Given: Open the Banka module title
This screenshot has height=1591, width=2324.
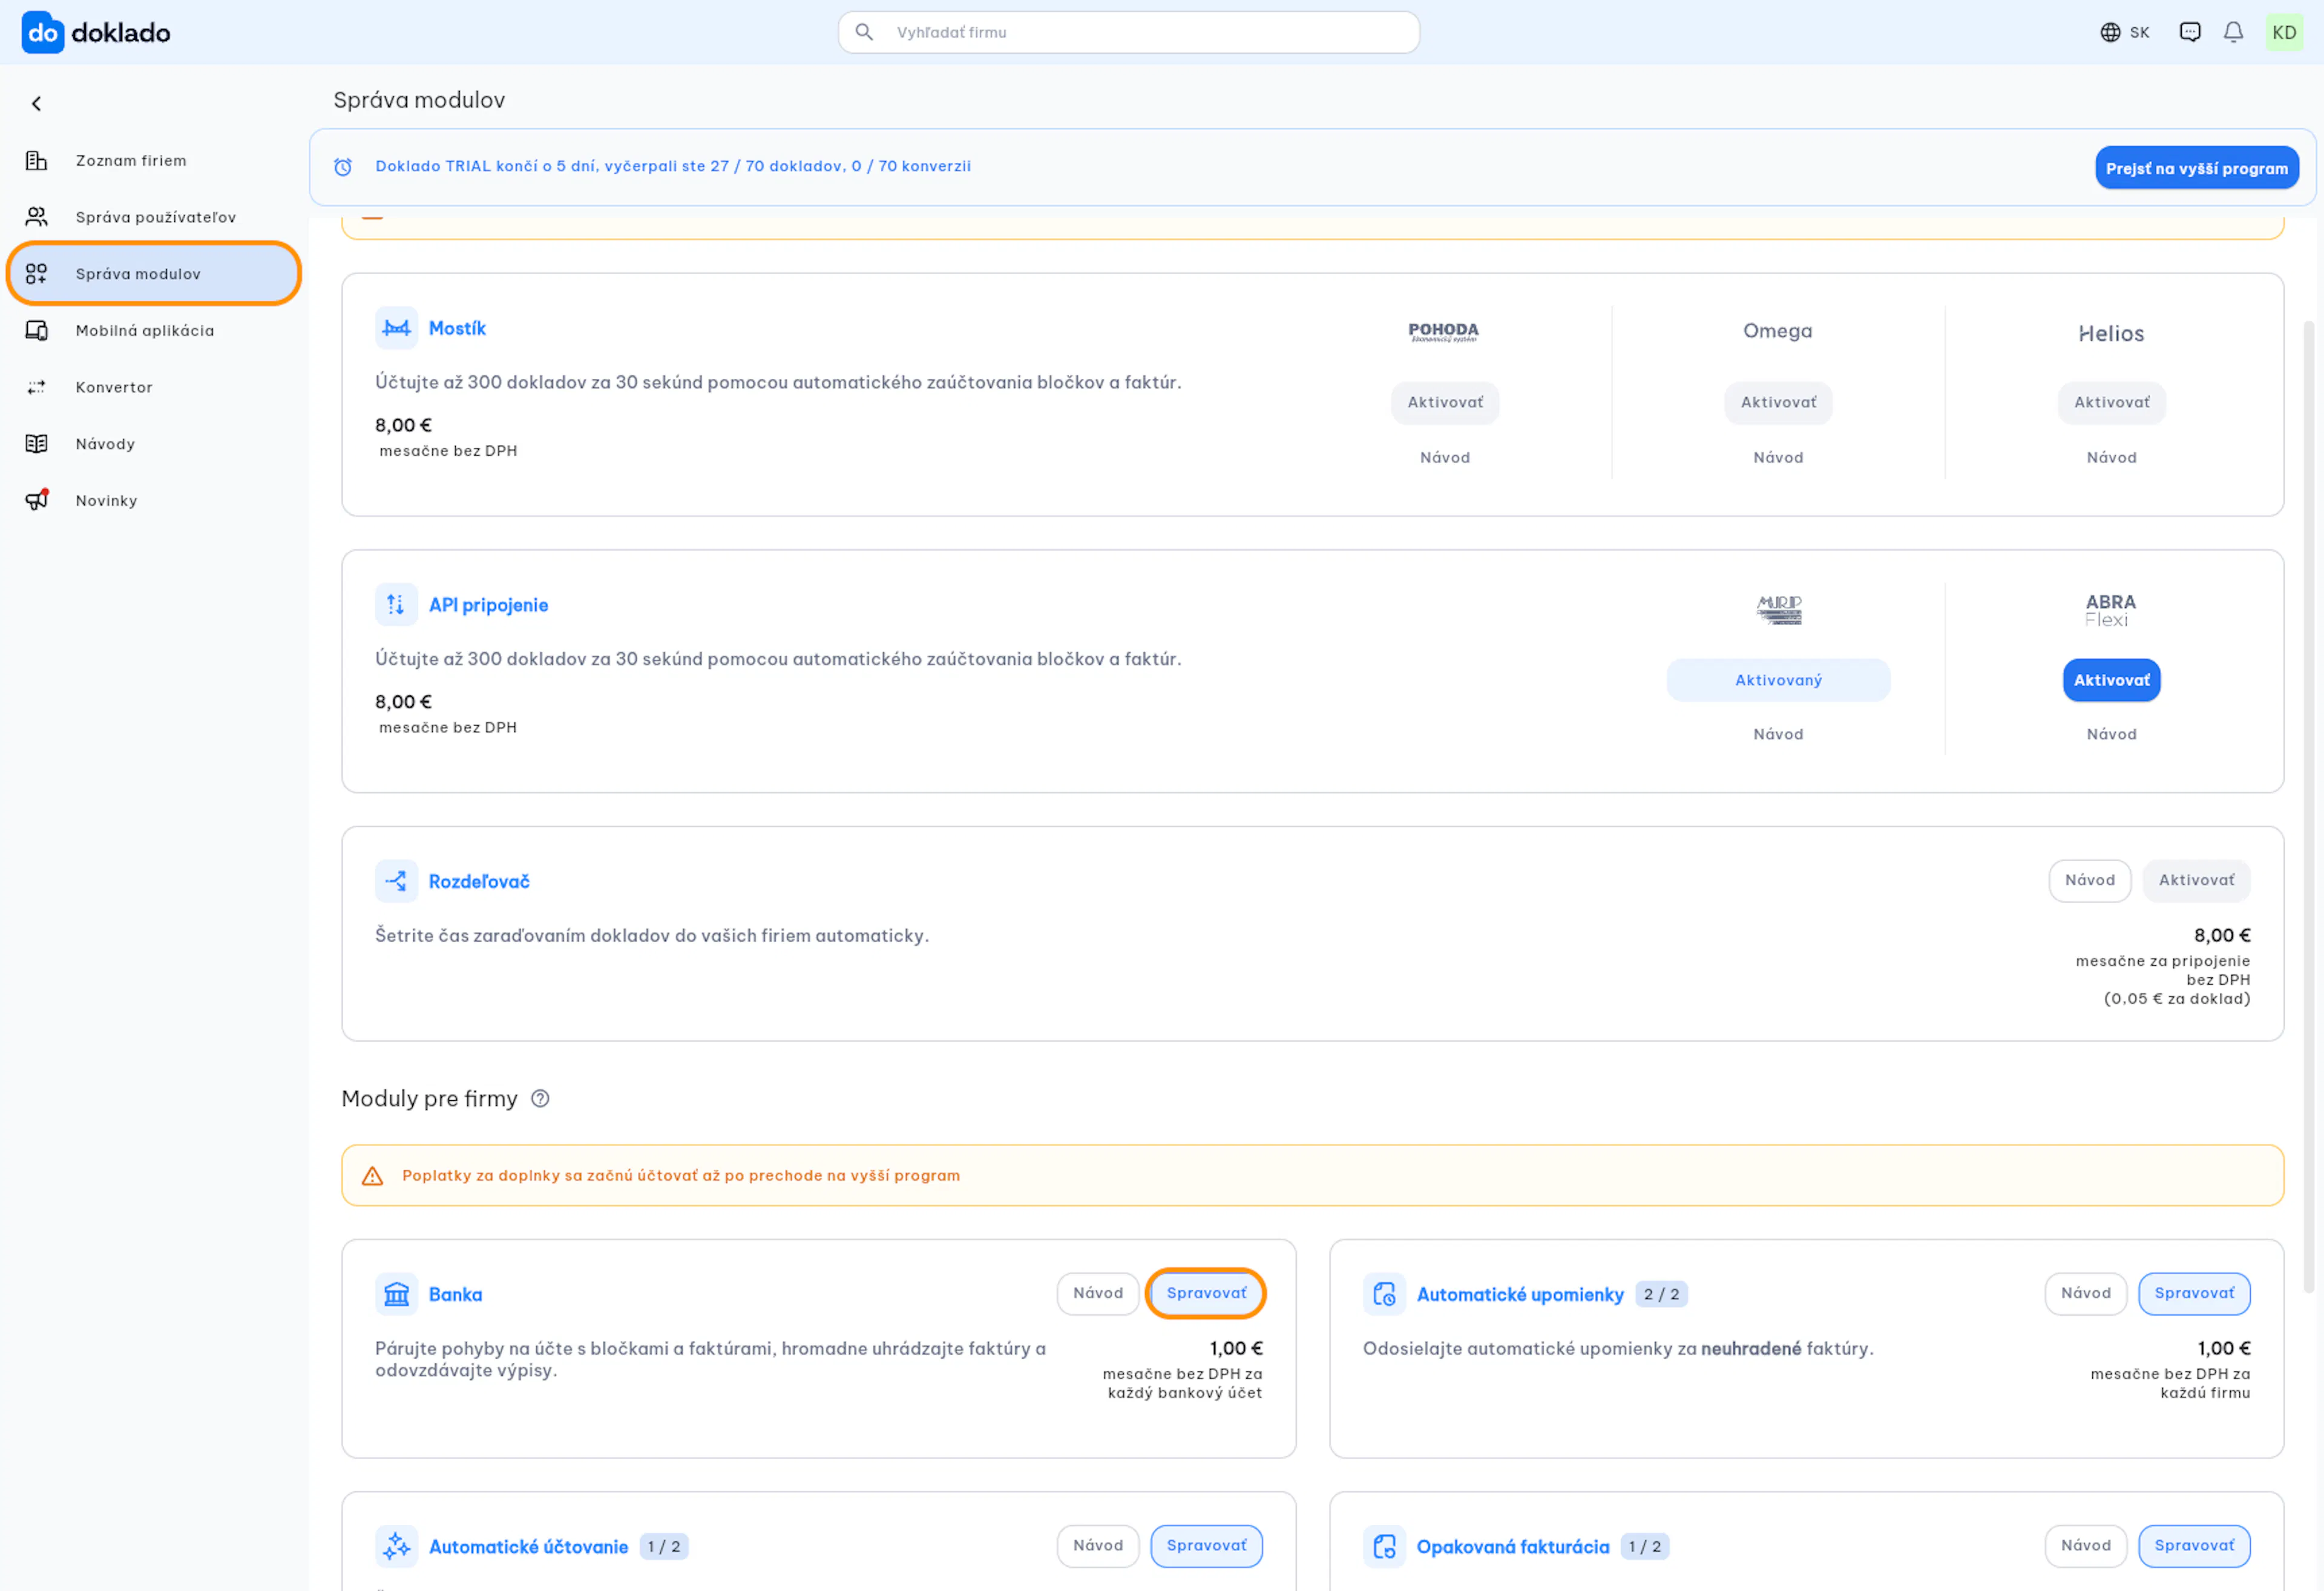Looking at the screenshot, I should (455, 1295).
